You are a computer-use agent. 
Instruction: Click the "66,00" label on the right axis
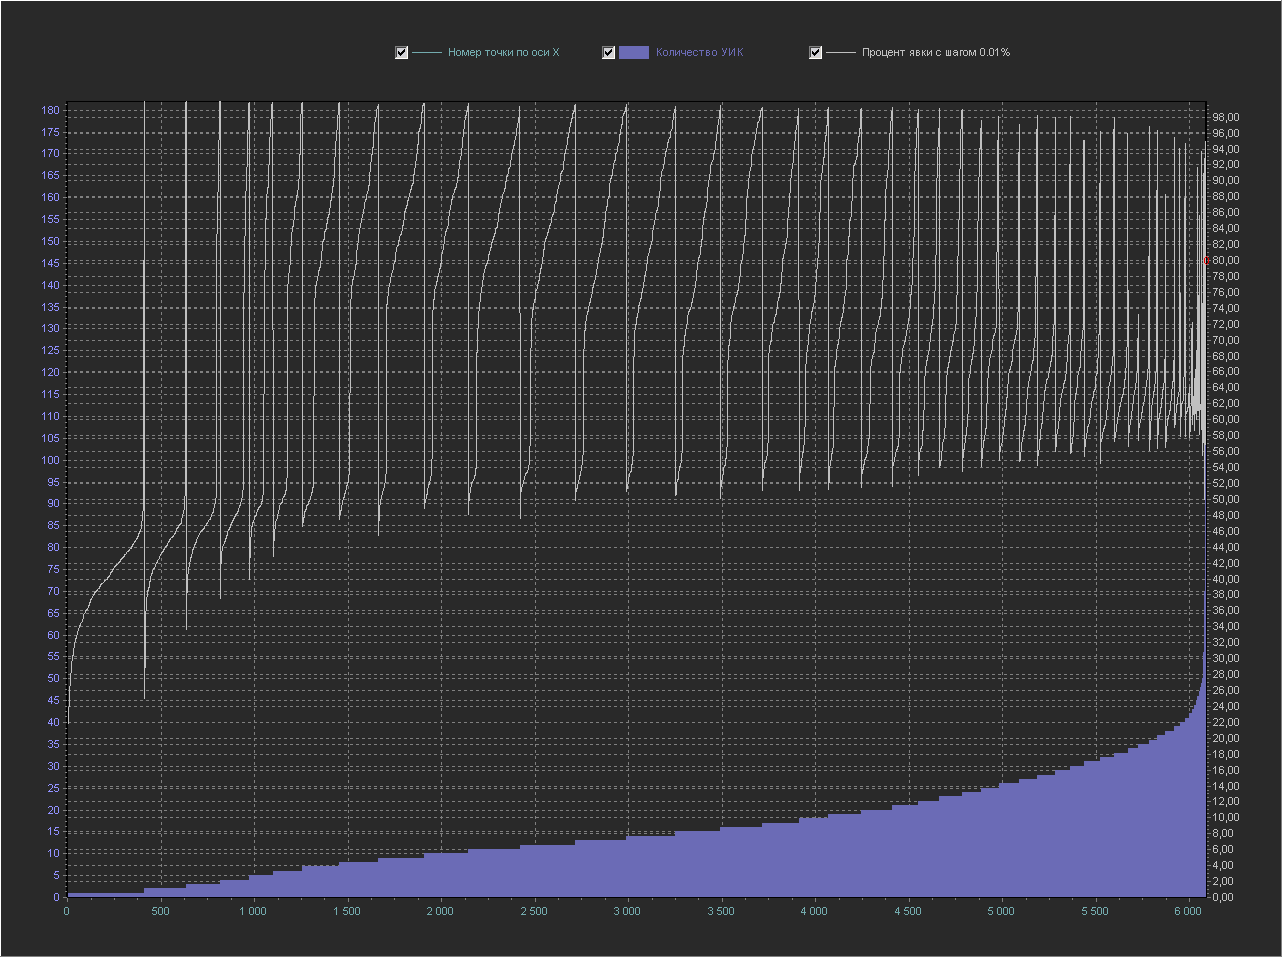[1225, 372]
